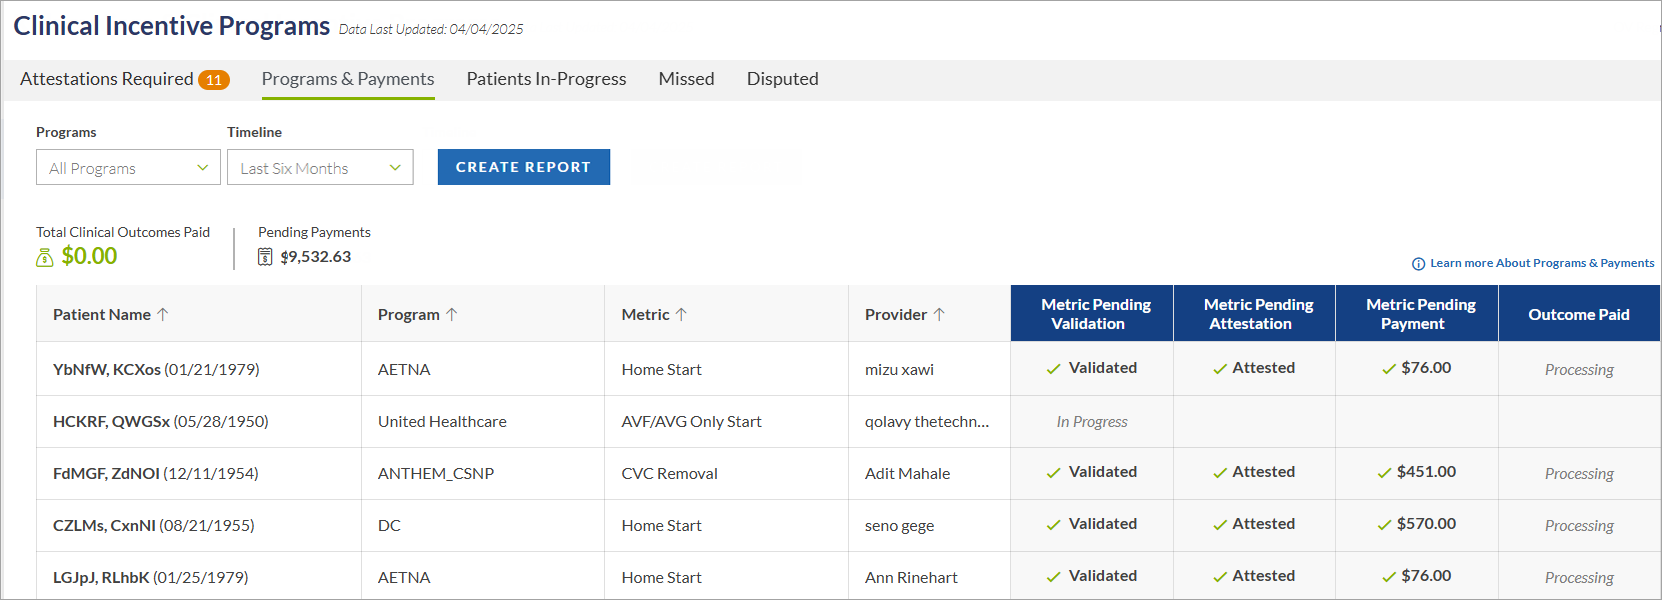Open the All Programs dropdown
The width and height of the screenshot is (1662, 600).
click(128, 168)
